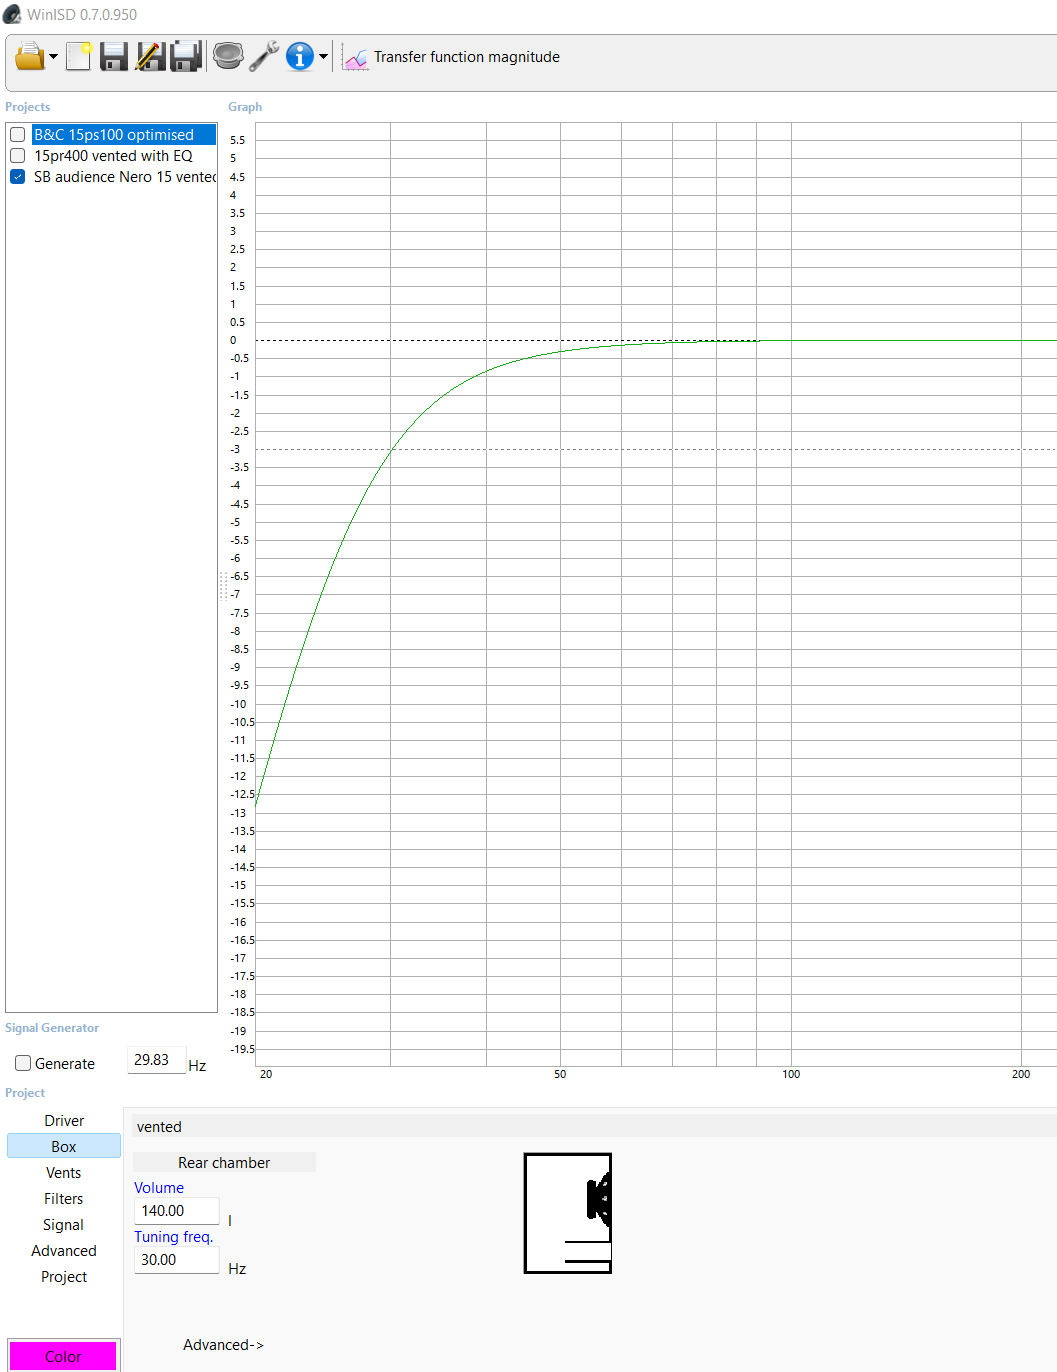The image size is (1057, 1372).
Task: Open the Transfer function magnitude graph selector
Action: tap(467, 57)
